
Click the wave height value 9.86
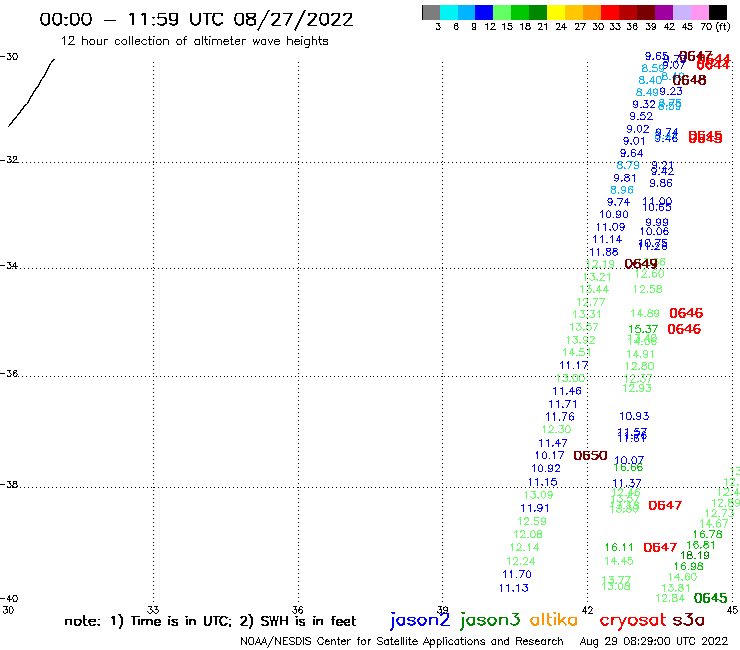(661, 183)
